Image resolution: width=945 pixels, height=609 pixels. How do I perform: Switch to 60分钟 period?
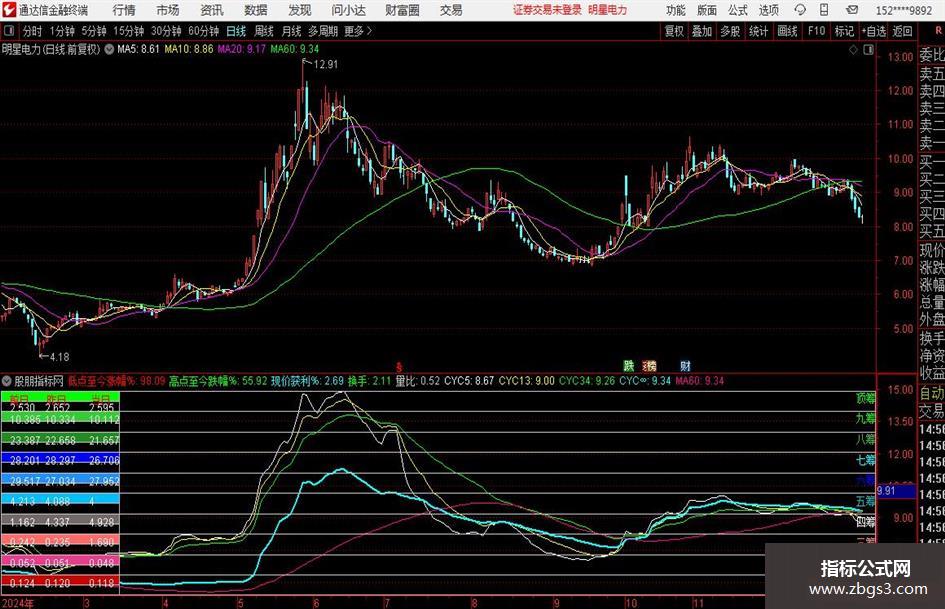pyautogui.click(x=204, y=31)
